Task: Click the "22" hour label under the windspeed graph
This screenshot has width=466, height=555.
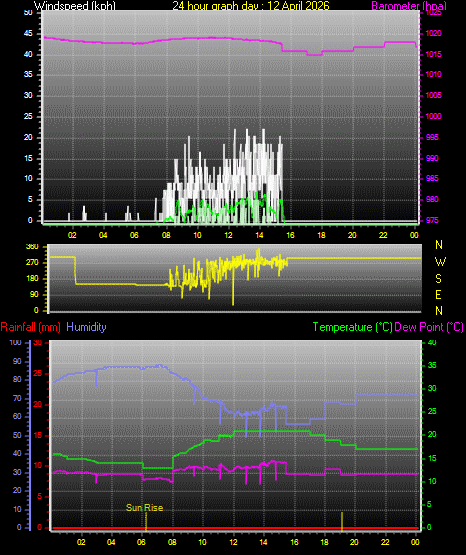Action: (383, 235)
